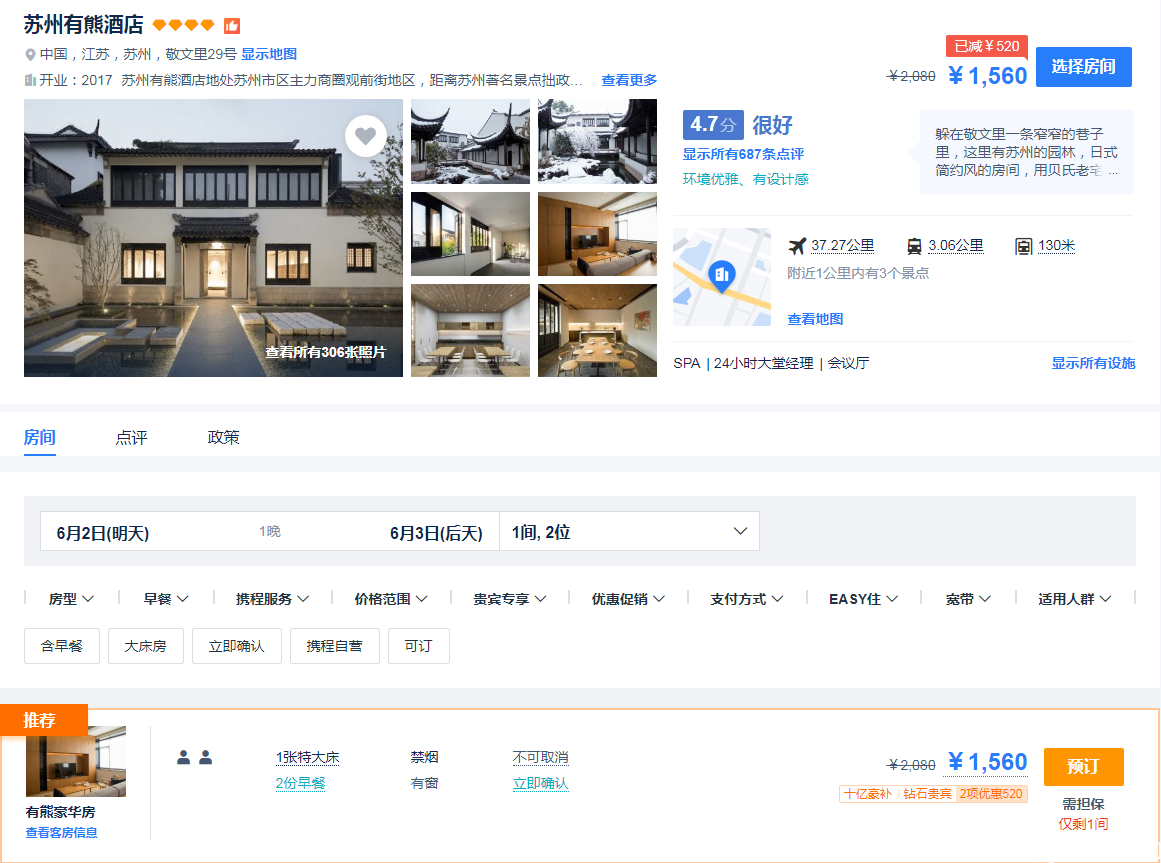Viewport: 1161px width, 863px height.
Task: Click 查看客房信息 under 有熊豪华房
Action: click(x=61, y=833)
